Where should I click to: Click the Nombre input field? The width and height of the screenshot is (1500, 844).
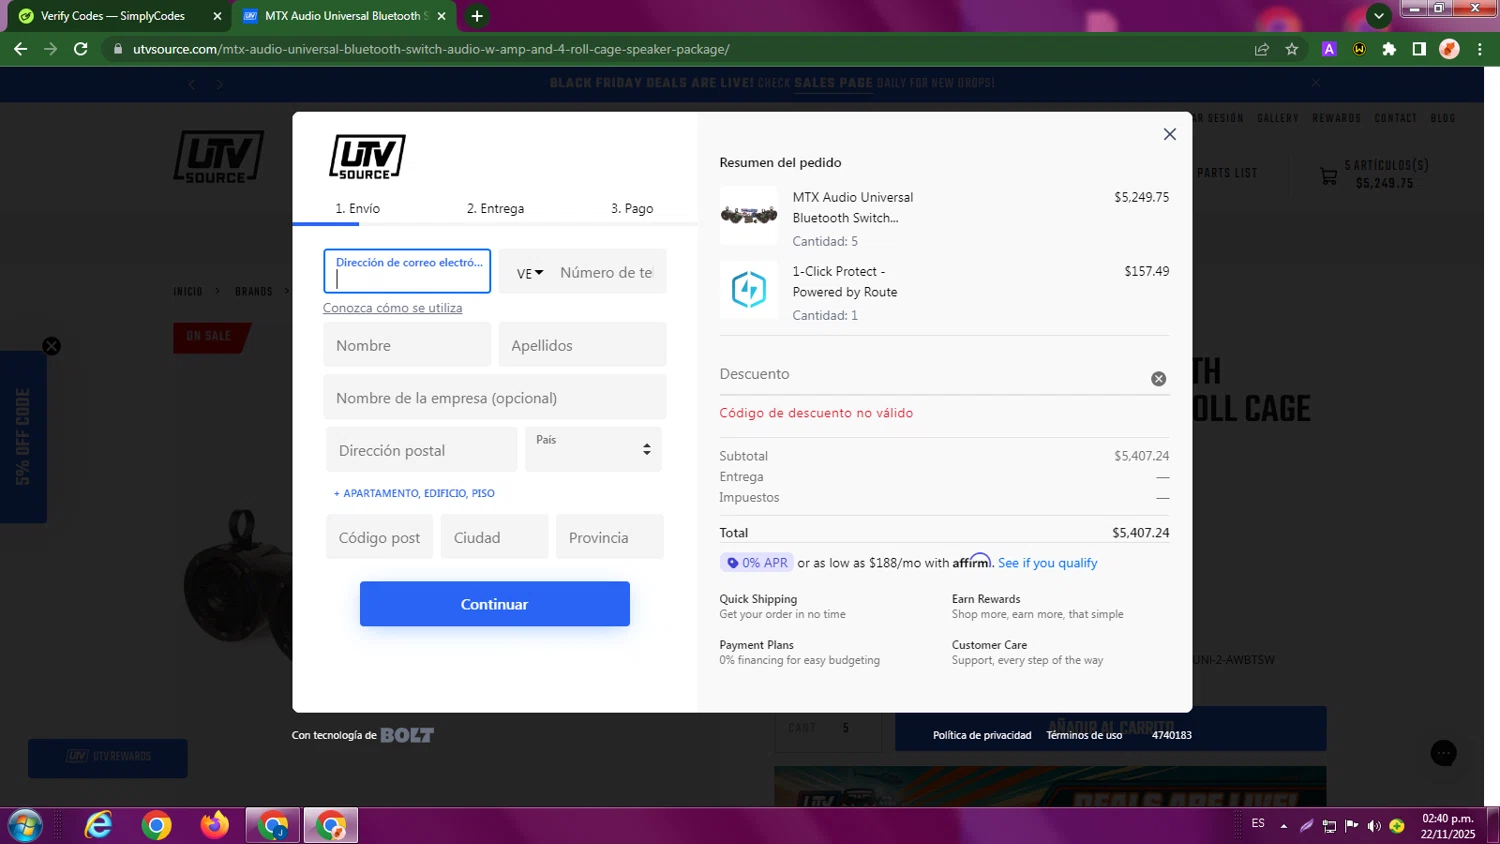click(407, 345)
